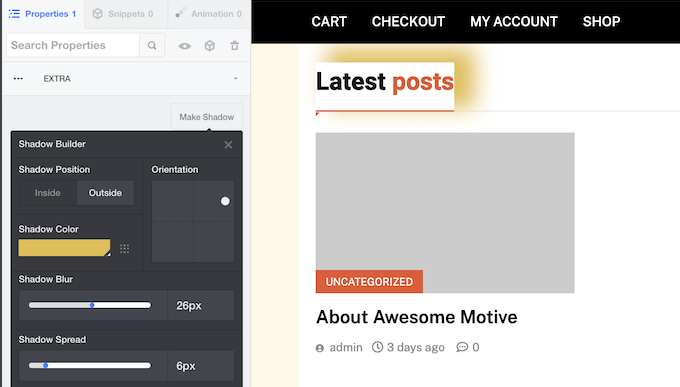
Task: Switch to the Animation tab
Action: (209, 14)
